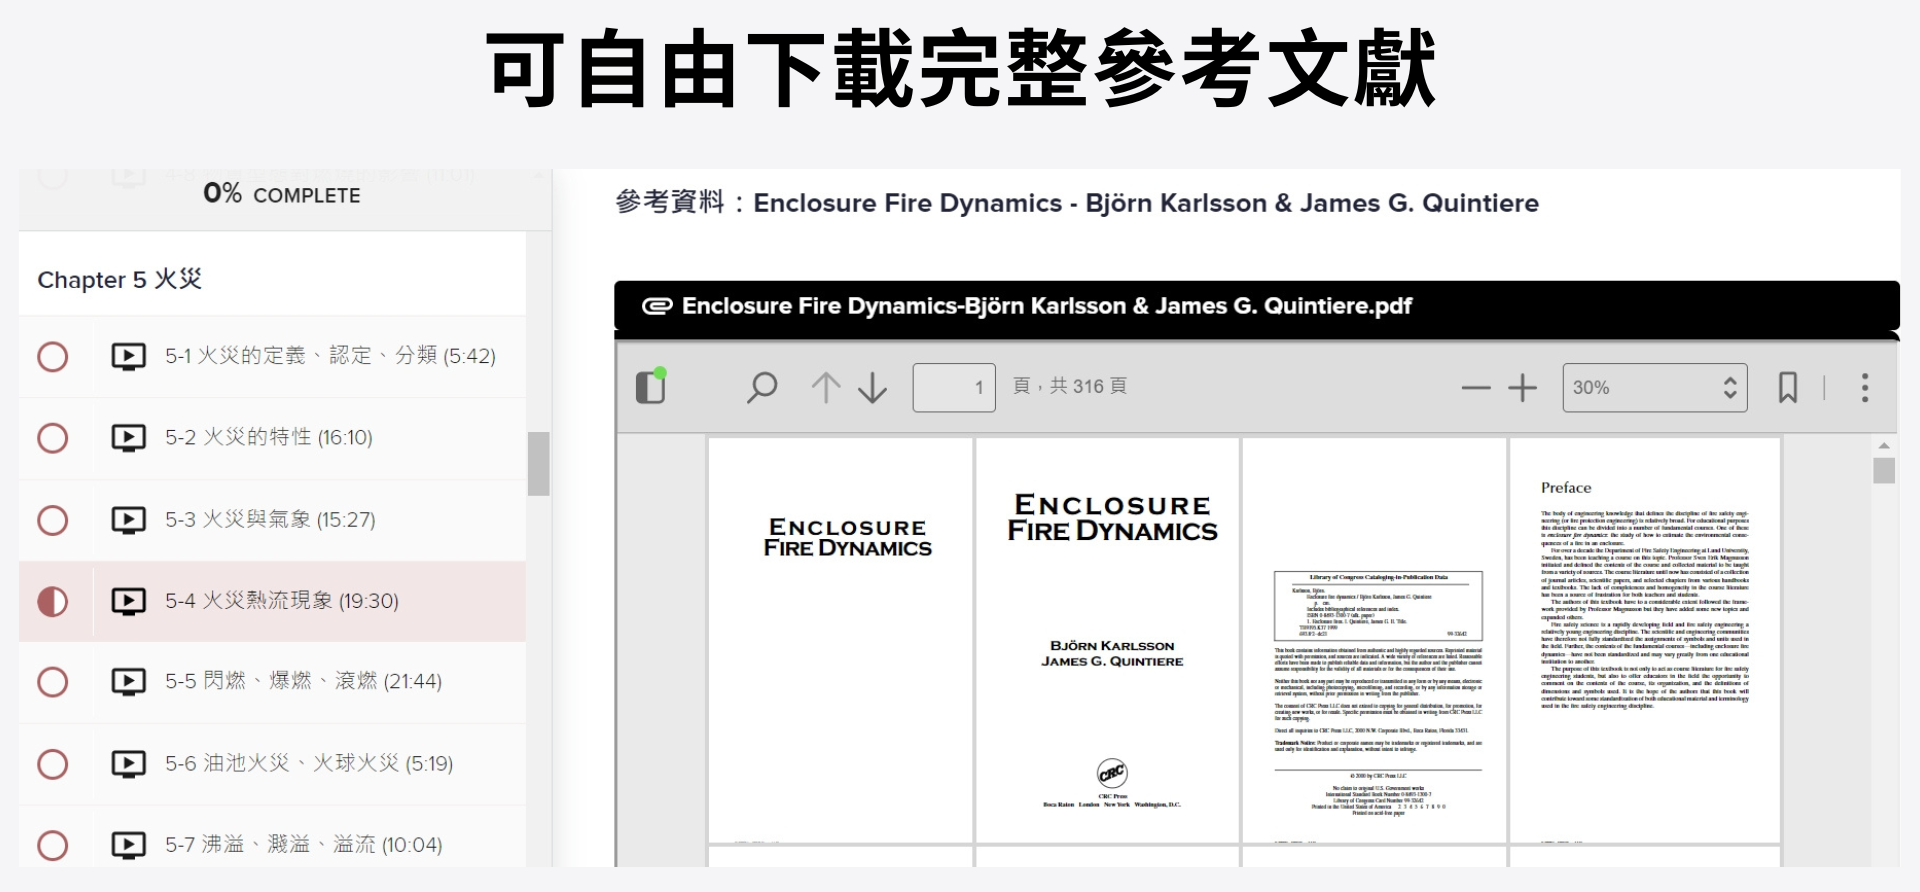Open the PDF search magnifier
The image size is (1920, 892).
(x=762, y=387)
